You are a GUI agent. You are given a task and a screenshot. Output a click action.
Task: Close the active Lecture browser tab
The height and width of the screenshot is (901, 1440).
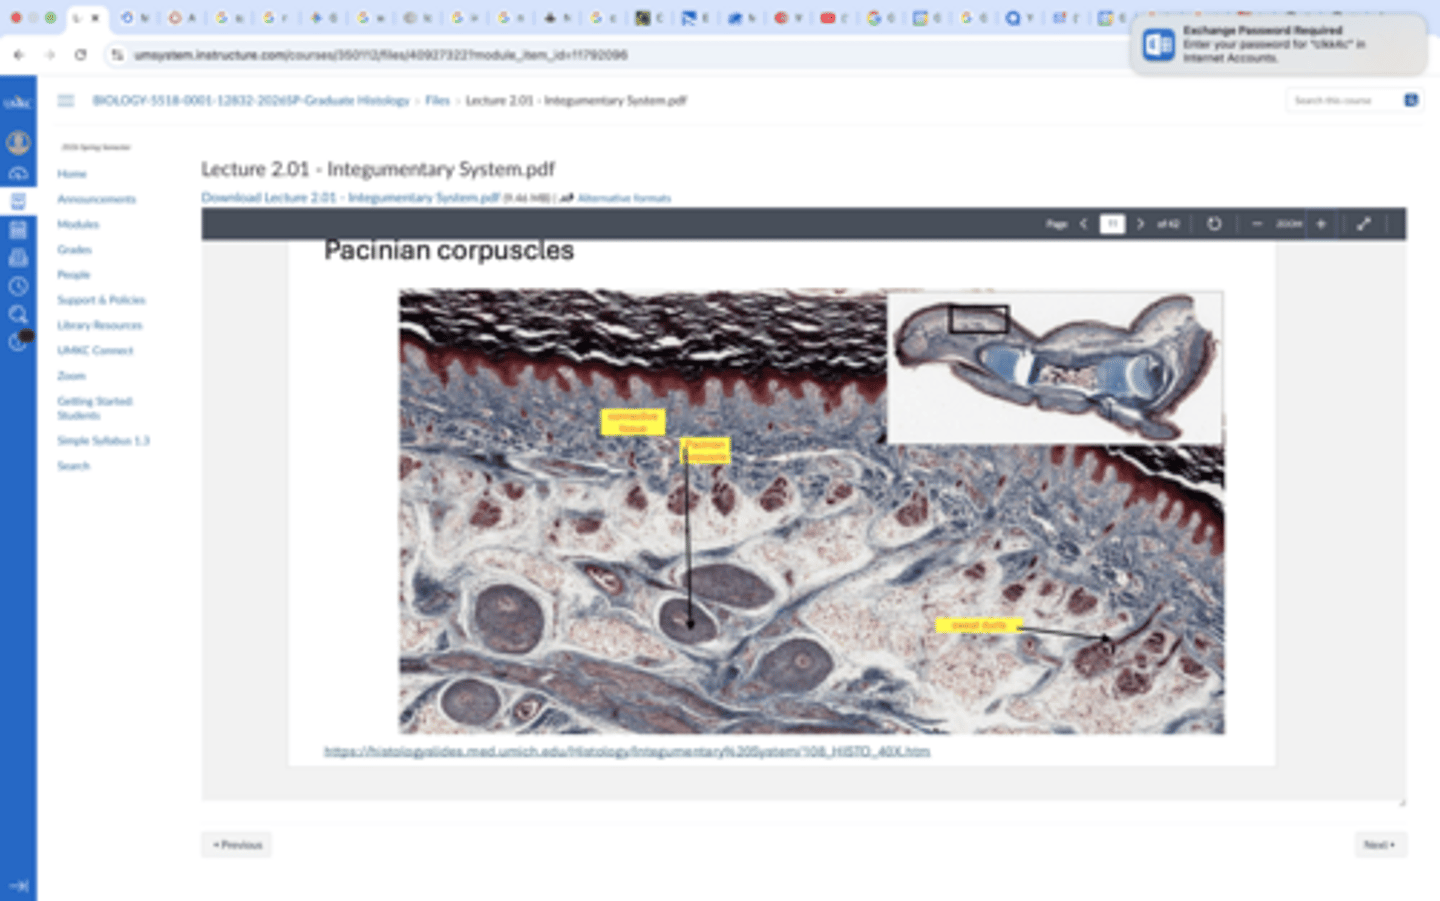95,18
